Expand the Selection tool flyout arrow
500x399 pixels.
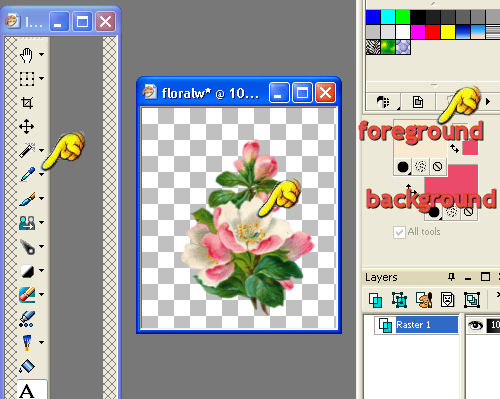[41, 78]
